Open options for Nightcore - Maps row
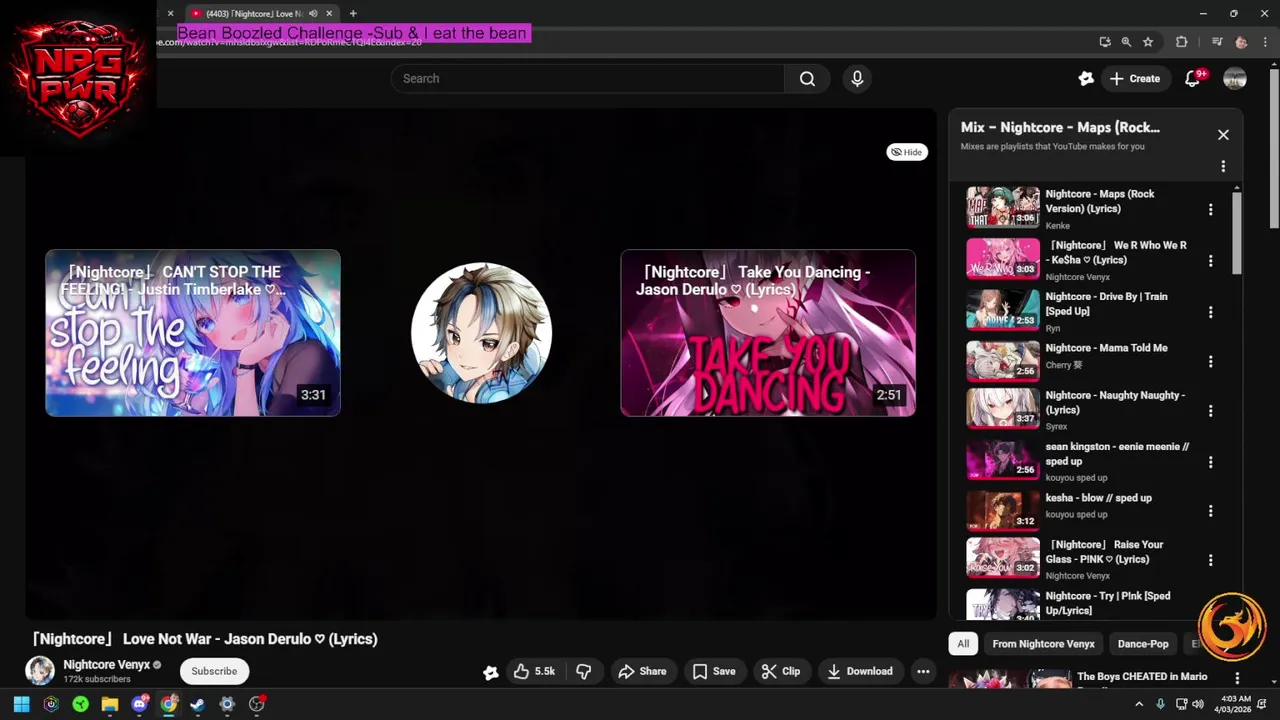Viewport: 1280px width, 720px height. pyautogui.click(x=1210, y=210)
